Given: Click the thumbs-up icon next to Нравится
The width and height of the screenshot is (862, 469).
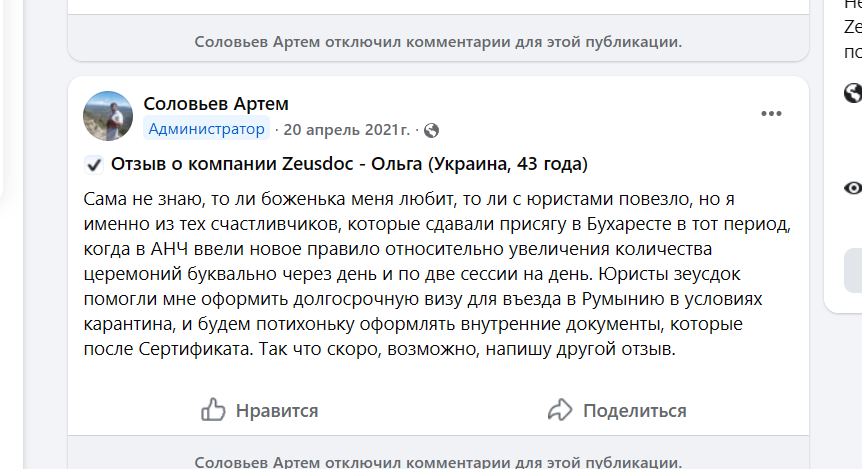Looking at the screenshot, I should [x=213, y=410].
